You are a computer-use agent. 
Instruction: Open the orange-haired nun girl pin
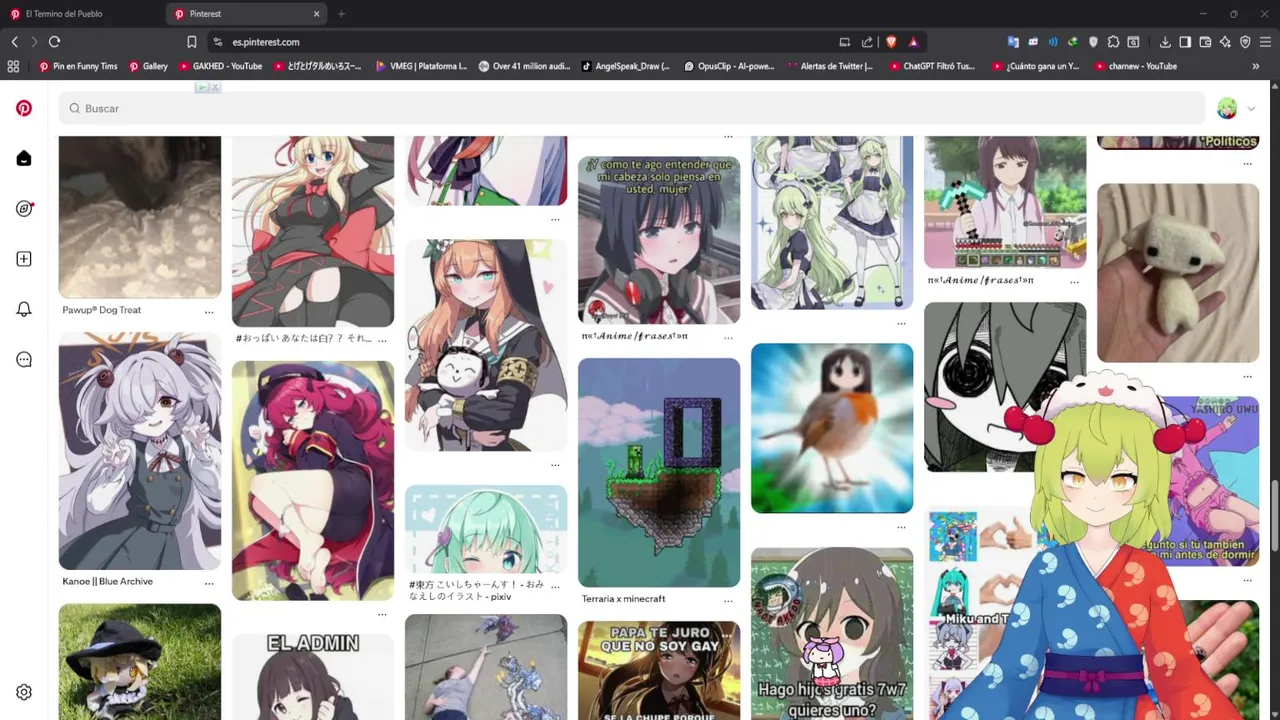486,344
